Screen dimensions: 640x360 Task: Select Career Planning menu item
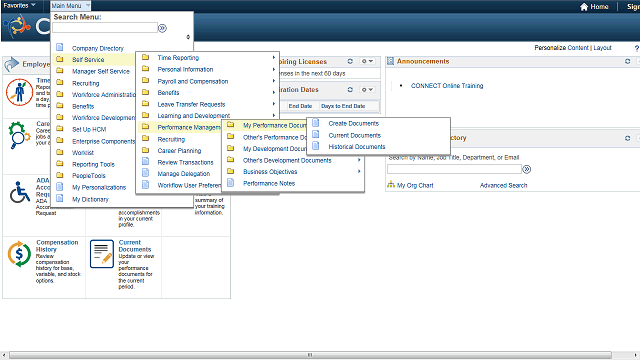coord(179,151)
